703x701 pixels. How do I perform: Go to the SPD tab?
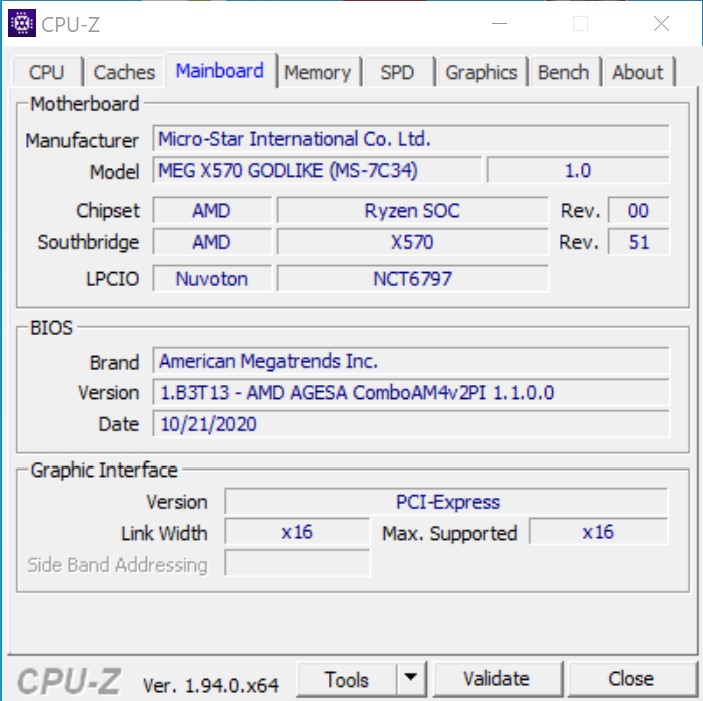tap(397, 72)
